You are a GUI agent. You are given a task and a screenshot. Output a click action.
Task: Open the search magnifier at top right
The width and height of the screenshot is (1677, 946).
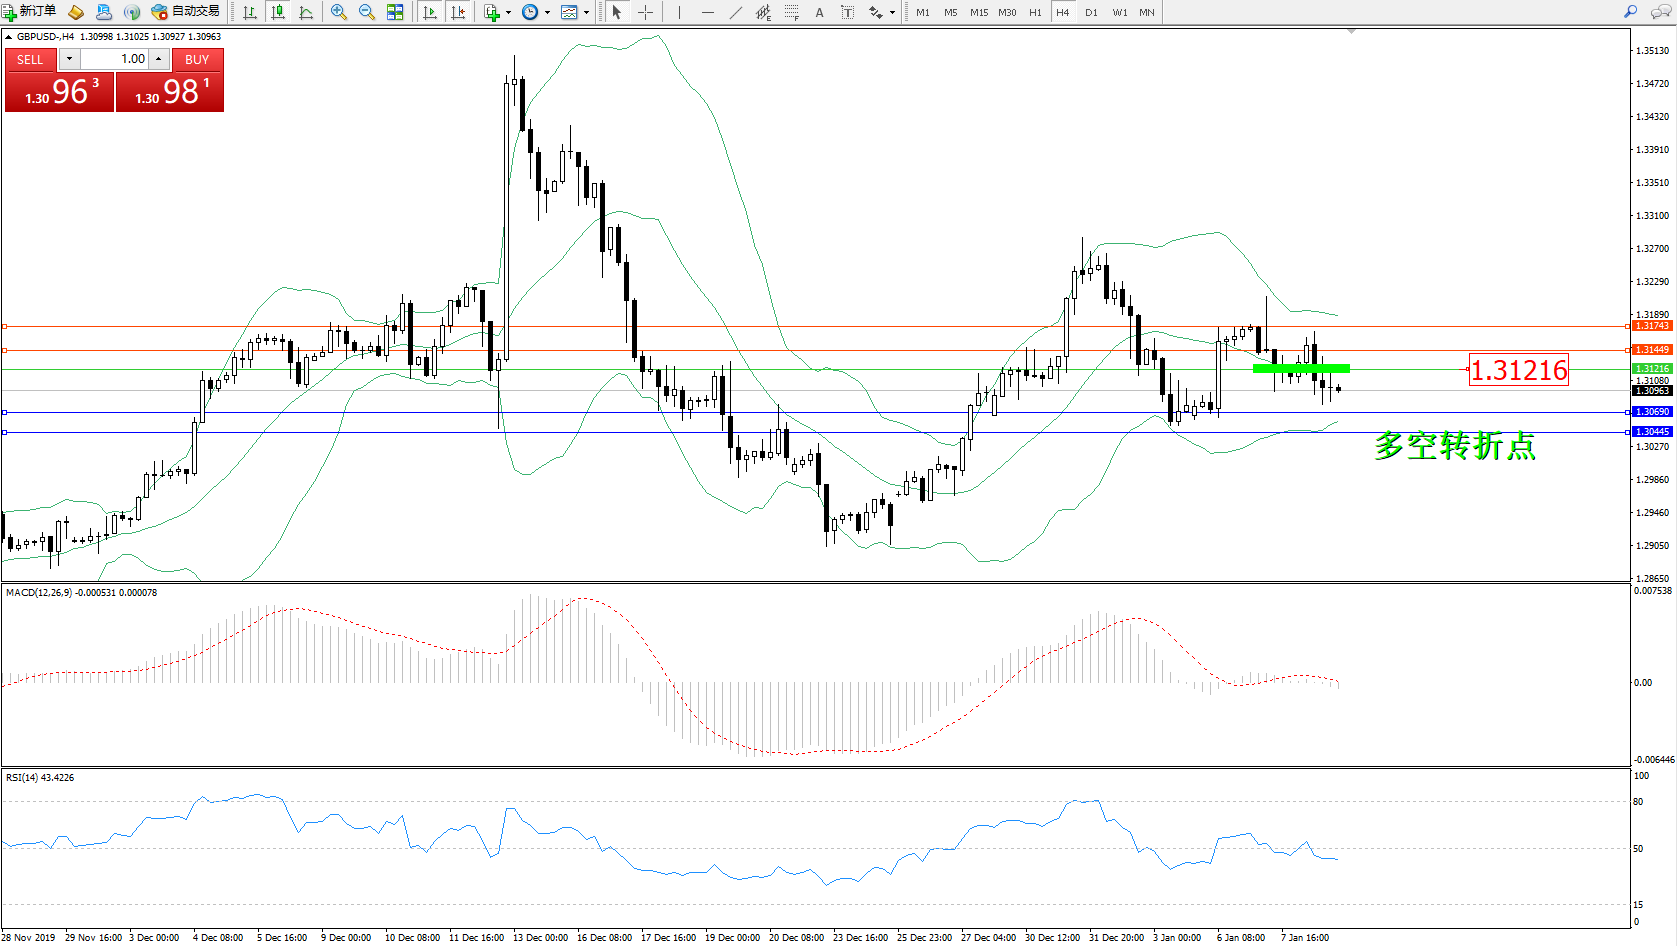1631,12
